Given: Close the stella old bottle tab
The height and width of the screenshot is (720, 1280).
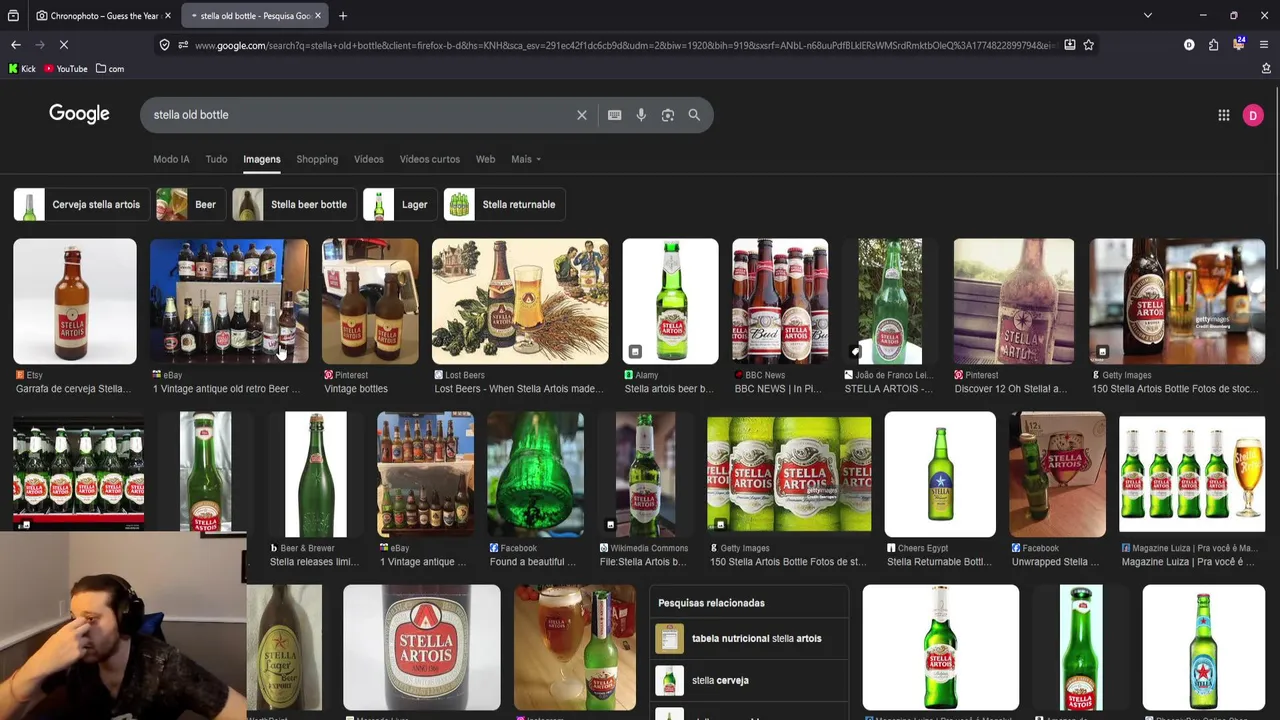Looking at the screenshot, I should [318, 16].
